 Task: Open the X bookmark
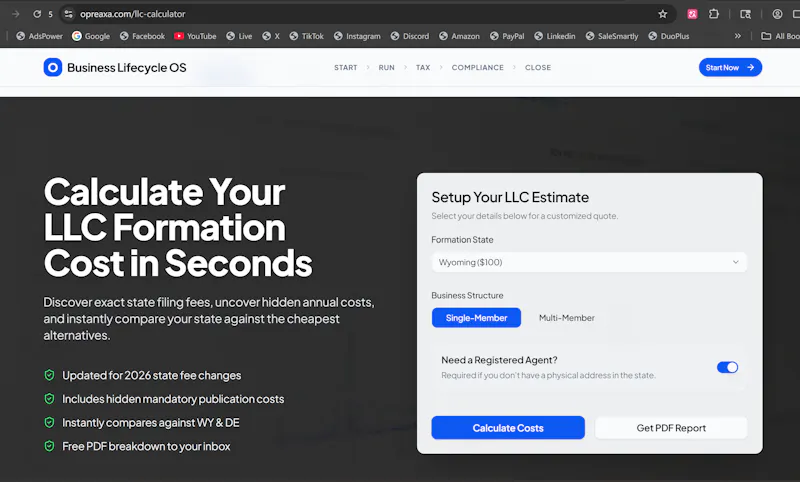(271, 36)
